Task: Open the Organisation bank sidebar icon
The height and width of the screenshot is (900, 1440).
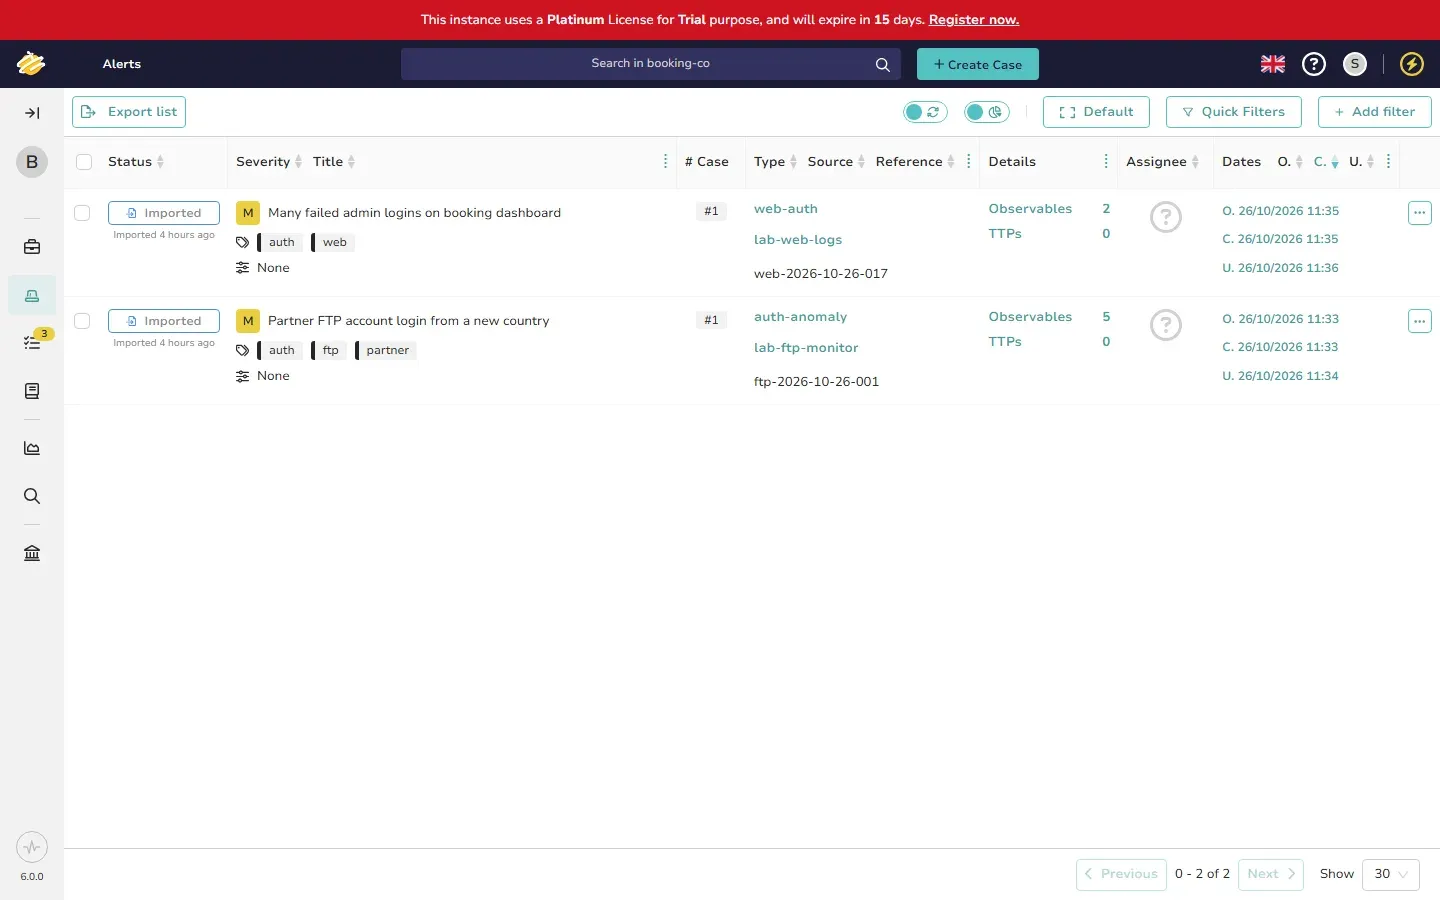Action: point(32,553)
